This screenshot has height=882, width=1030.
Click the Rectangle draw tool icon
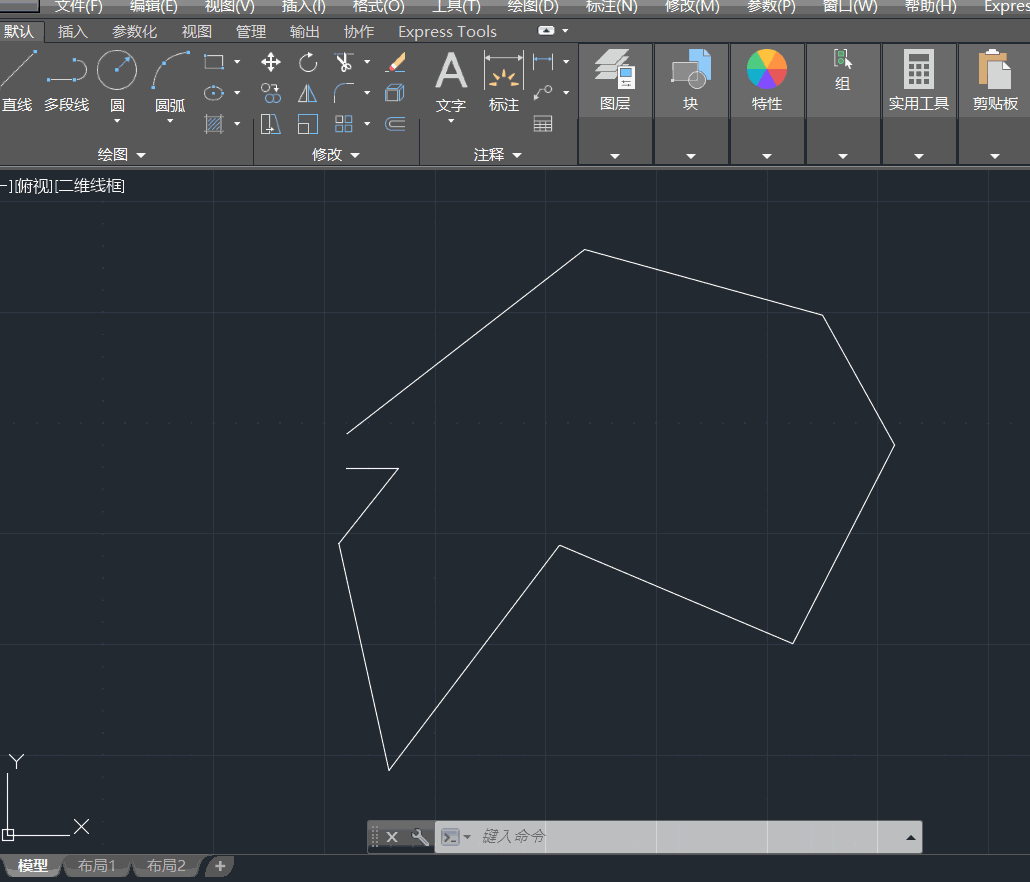214,62
